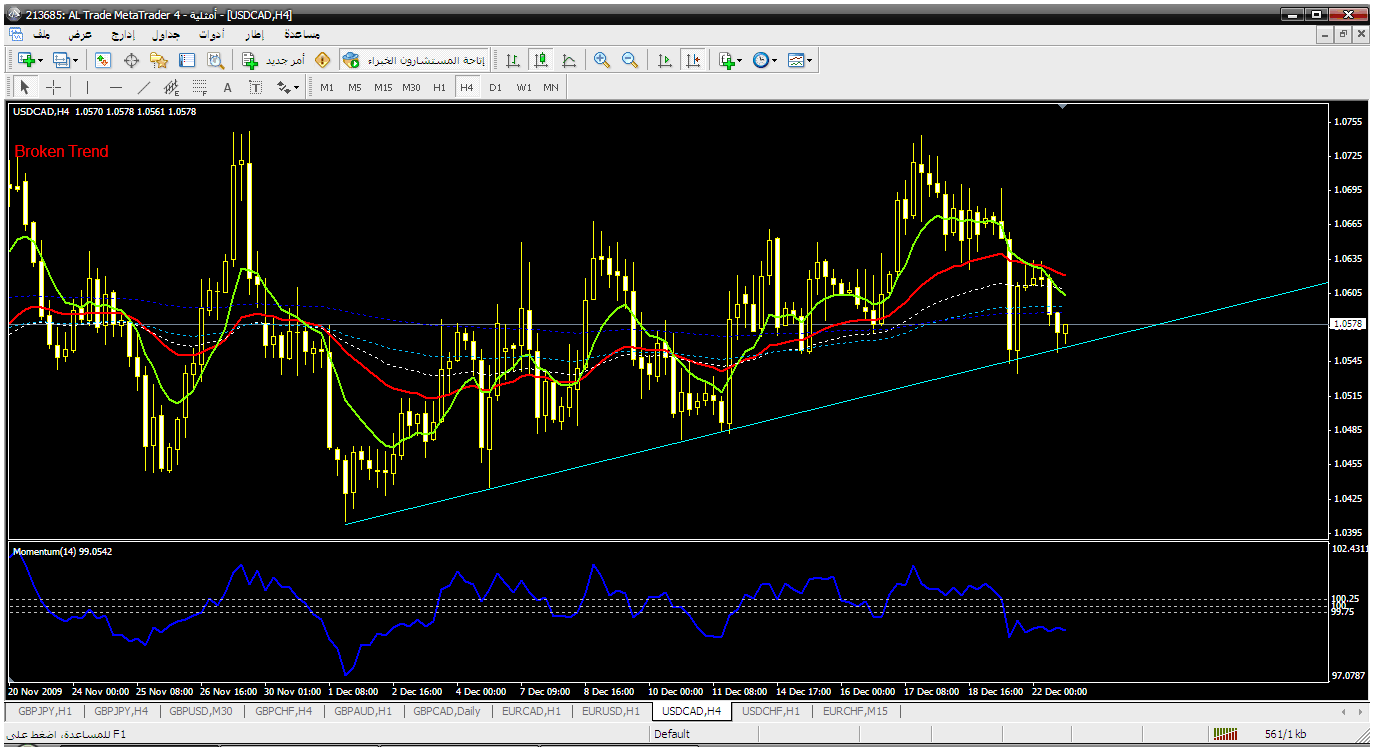The image size is (1374, 747).
Task: Draw a trendline with the Trendline tool
Action: click(x=144, y=87)
